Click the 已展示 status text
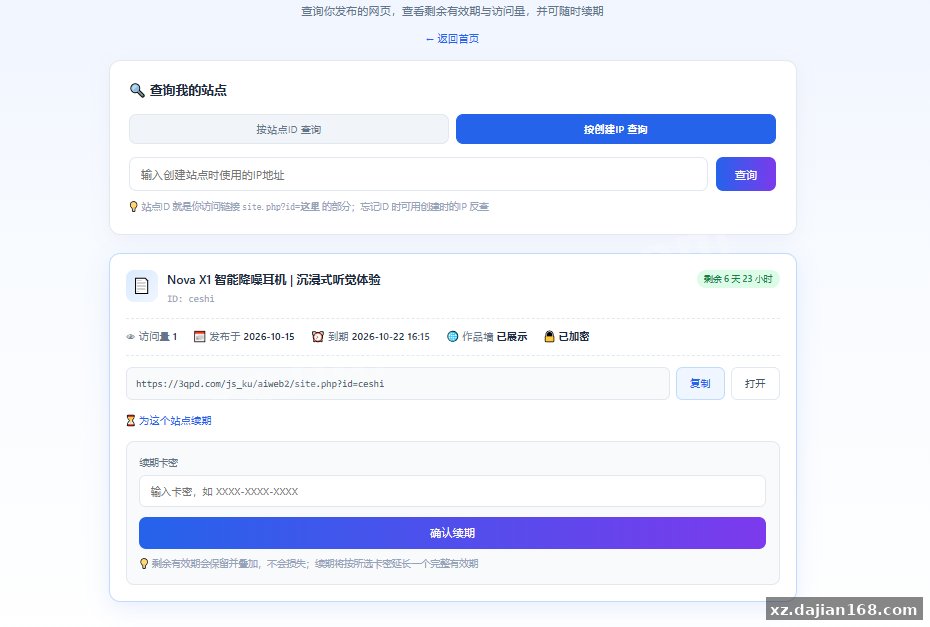930x627 pixels. click(x=512, y=336)
